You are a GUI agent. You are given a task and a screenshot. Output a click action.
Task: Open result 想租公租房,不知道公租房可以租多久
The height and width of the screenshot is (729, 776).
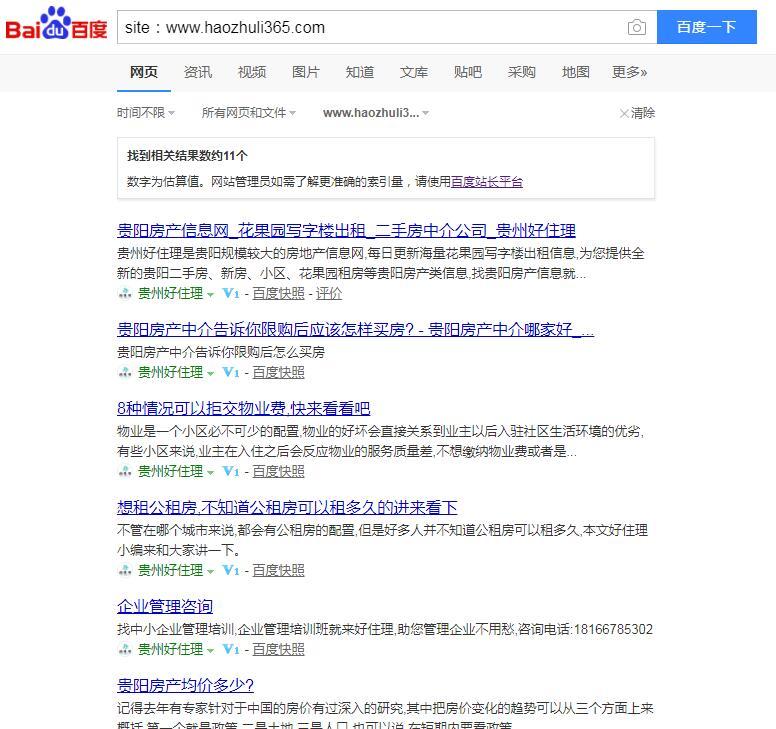287,507
